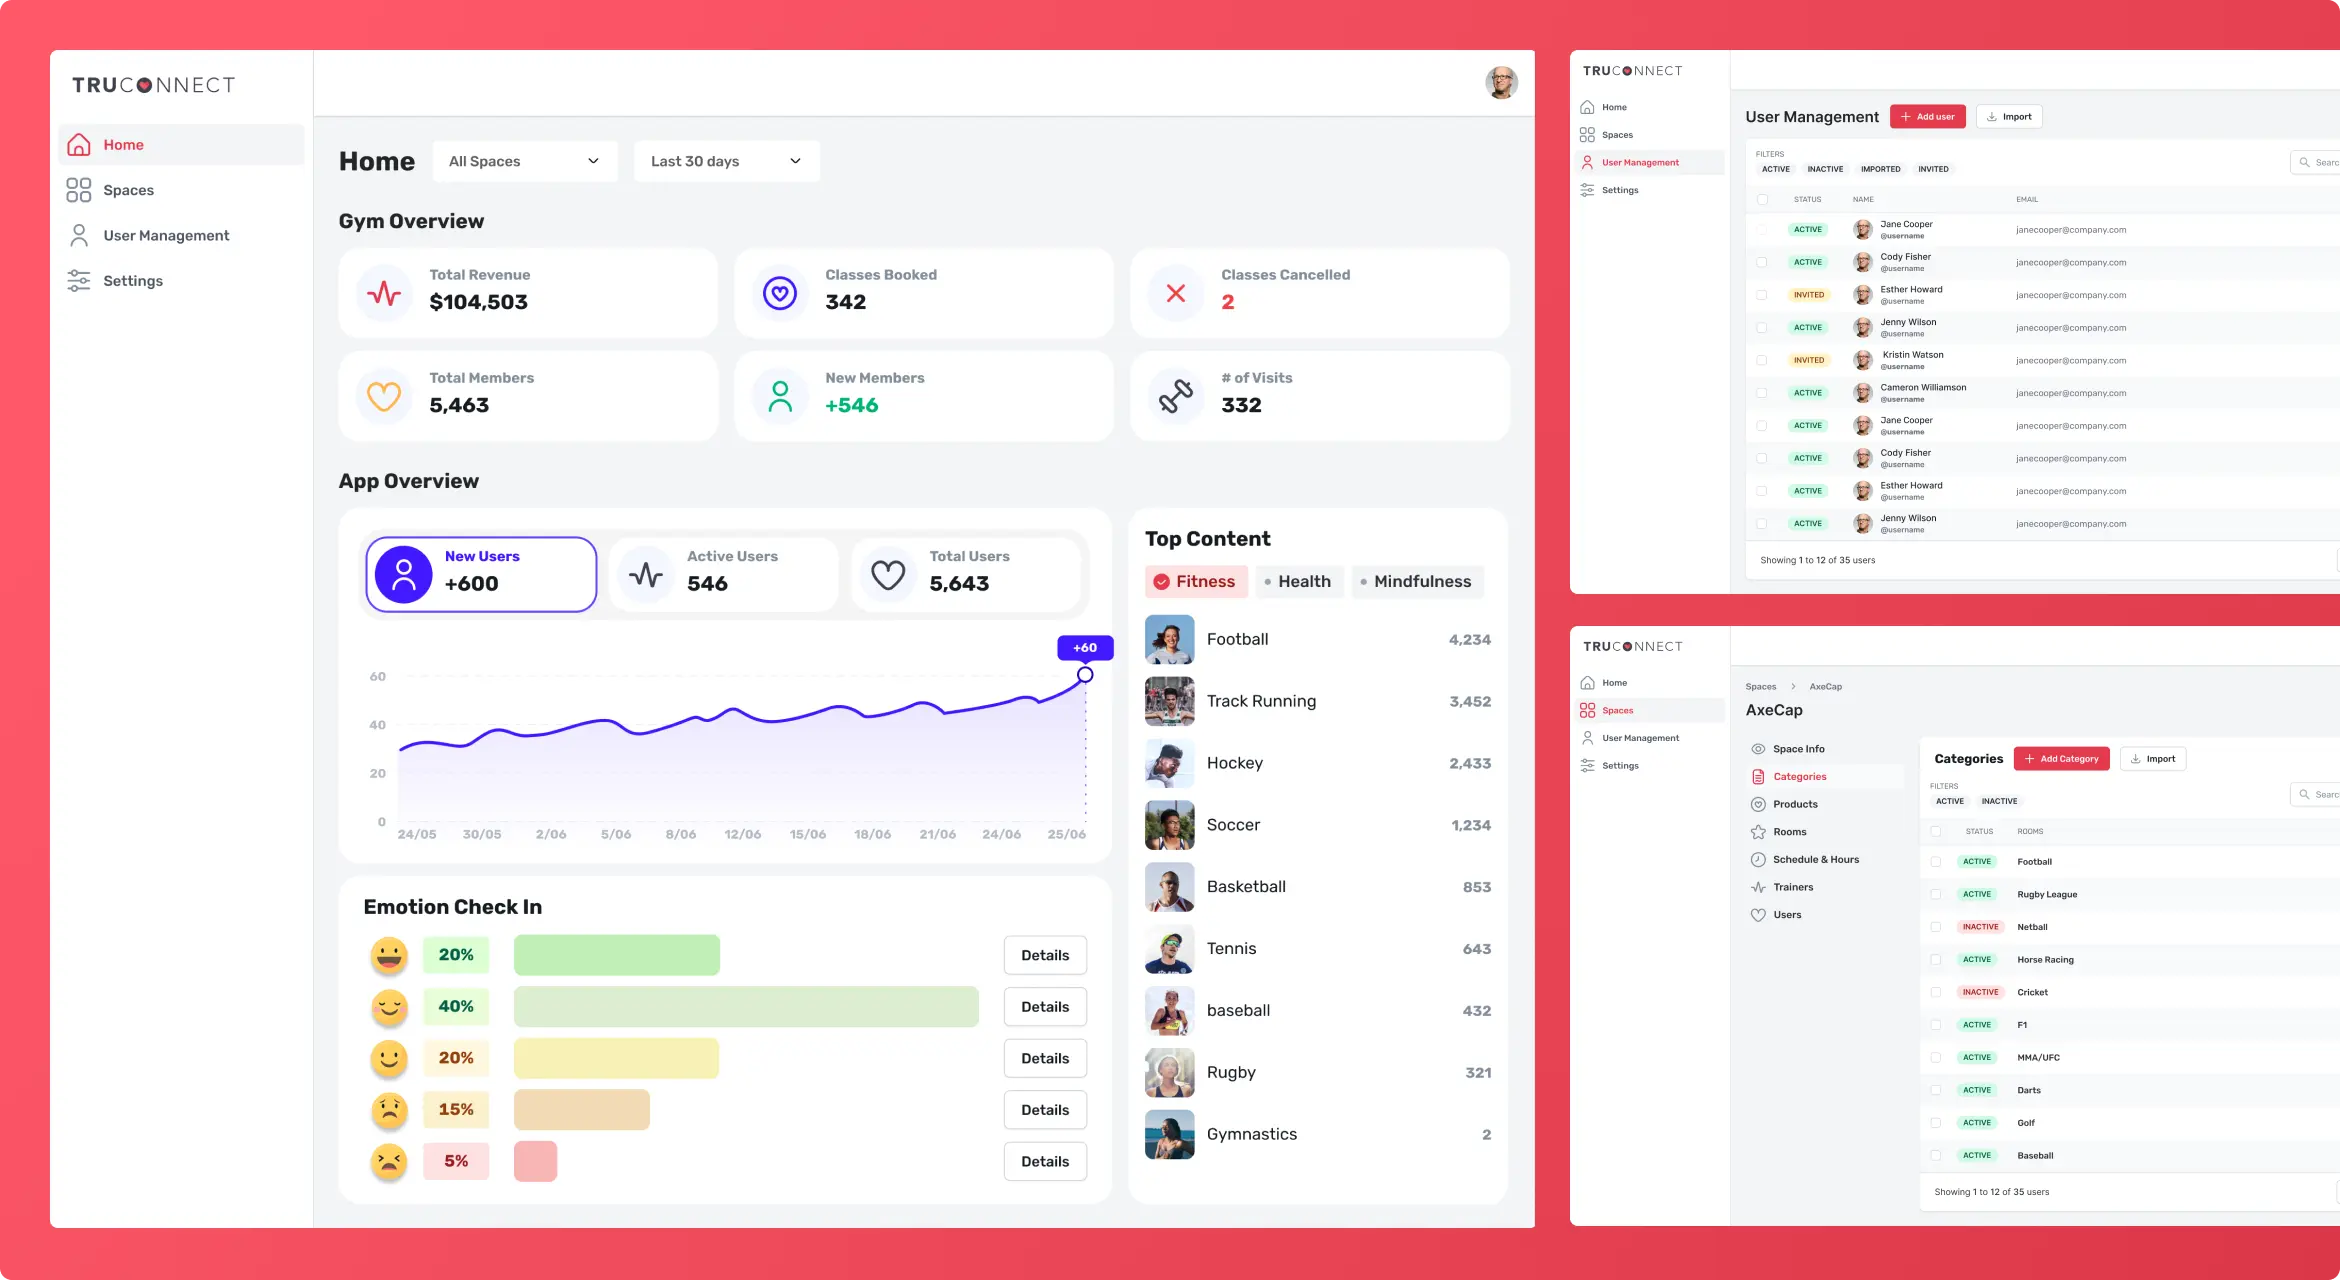The height and width of the screenshot is (1280, 2340).
Task: Open Settings sliders icon in sidebar
Action: [79, 281]
